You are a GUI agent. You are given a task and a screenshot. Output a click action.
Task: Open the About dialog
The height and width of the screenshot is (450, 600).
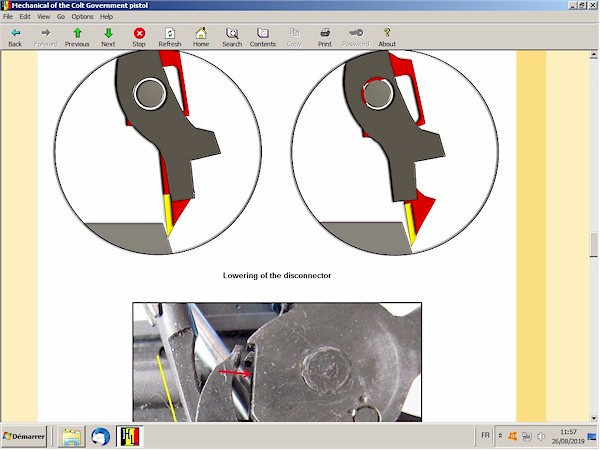387,37
